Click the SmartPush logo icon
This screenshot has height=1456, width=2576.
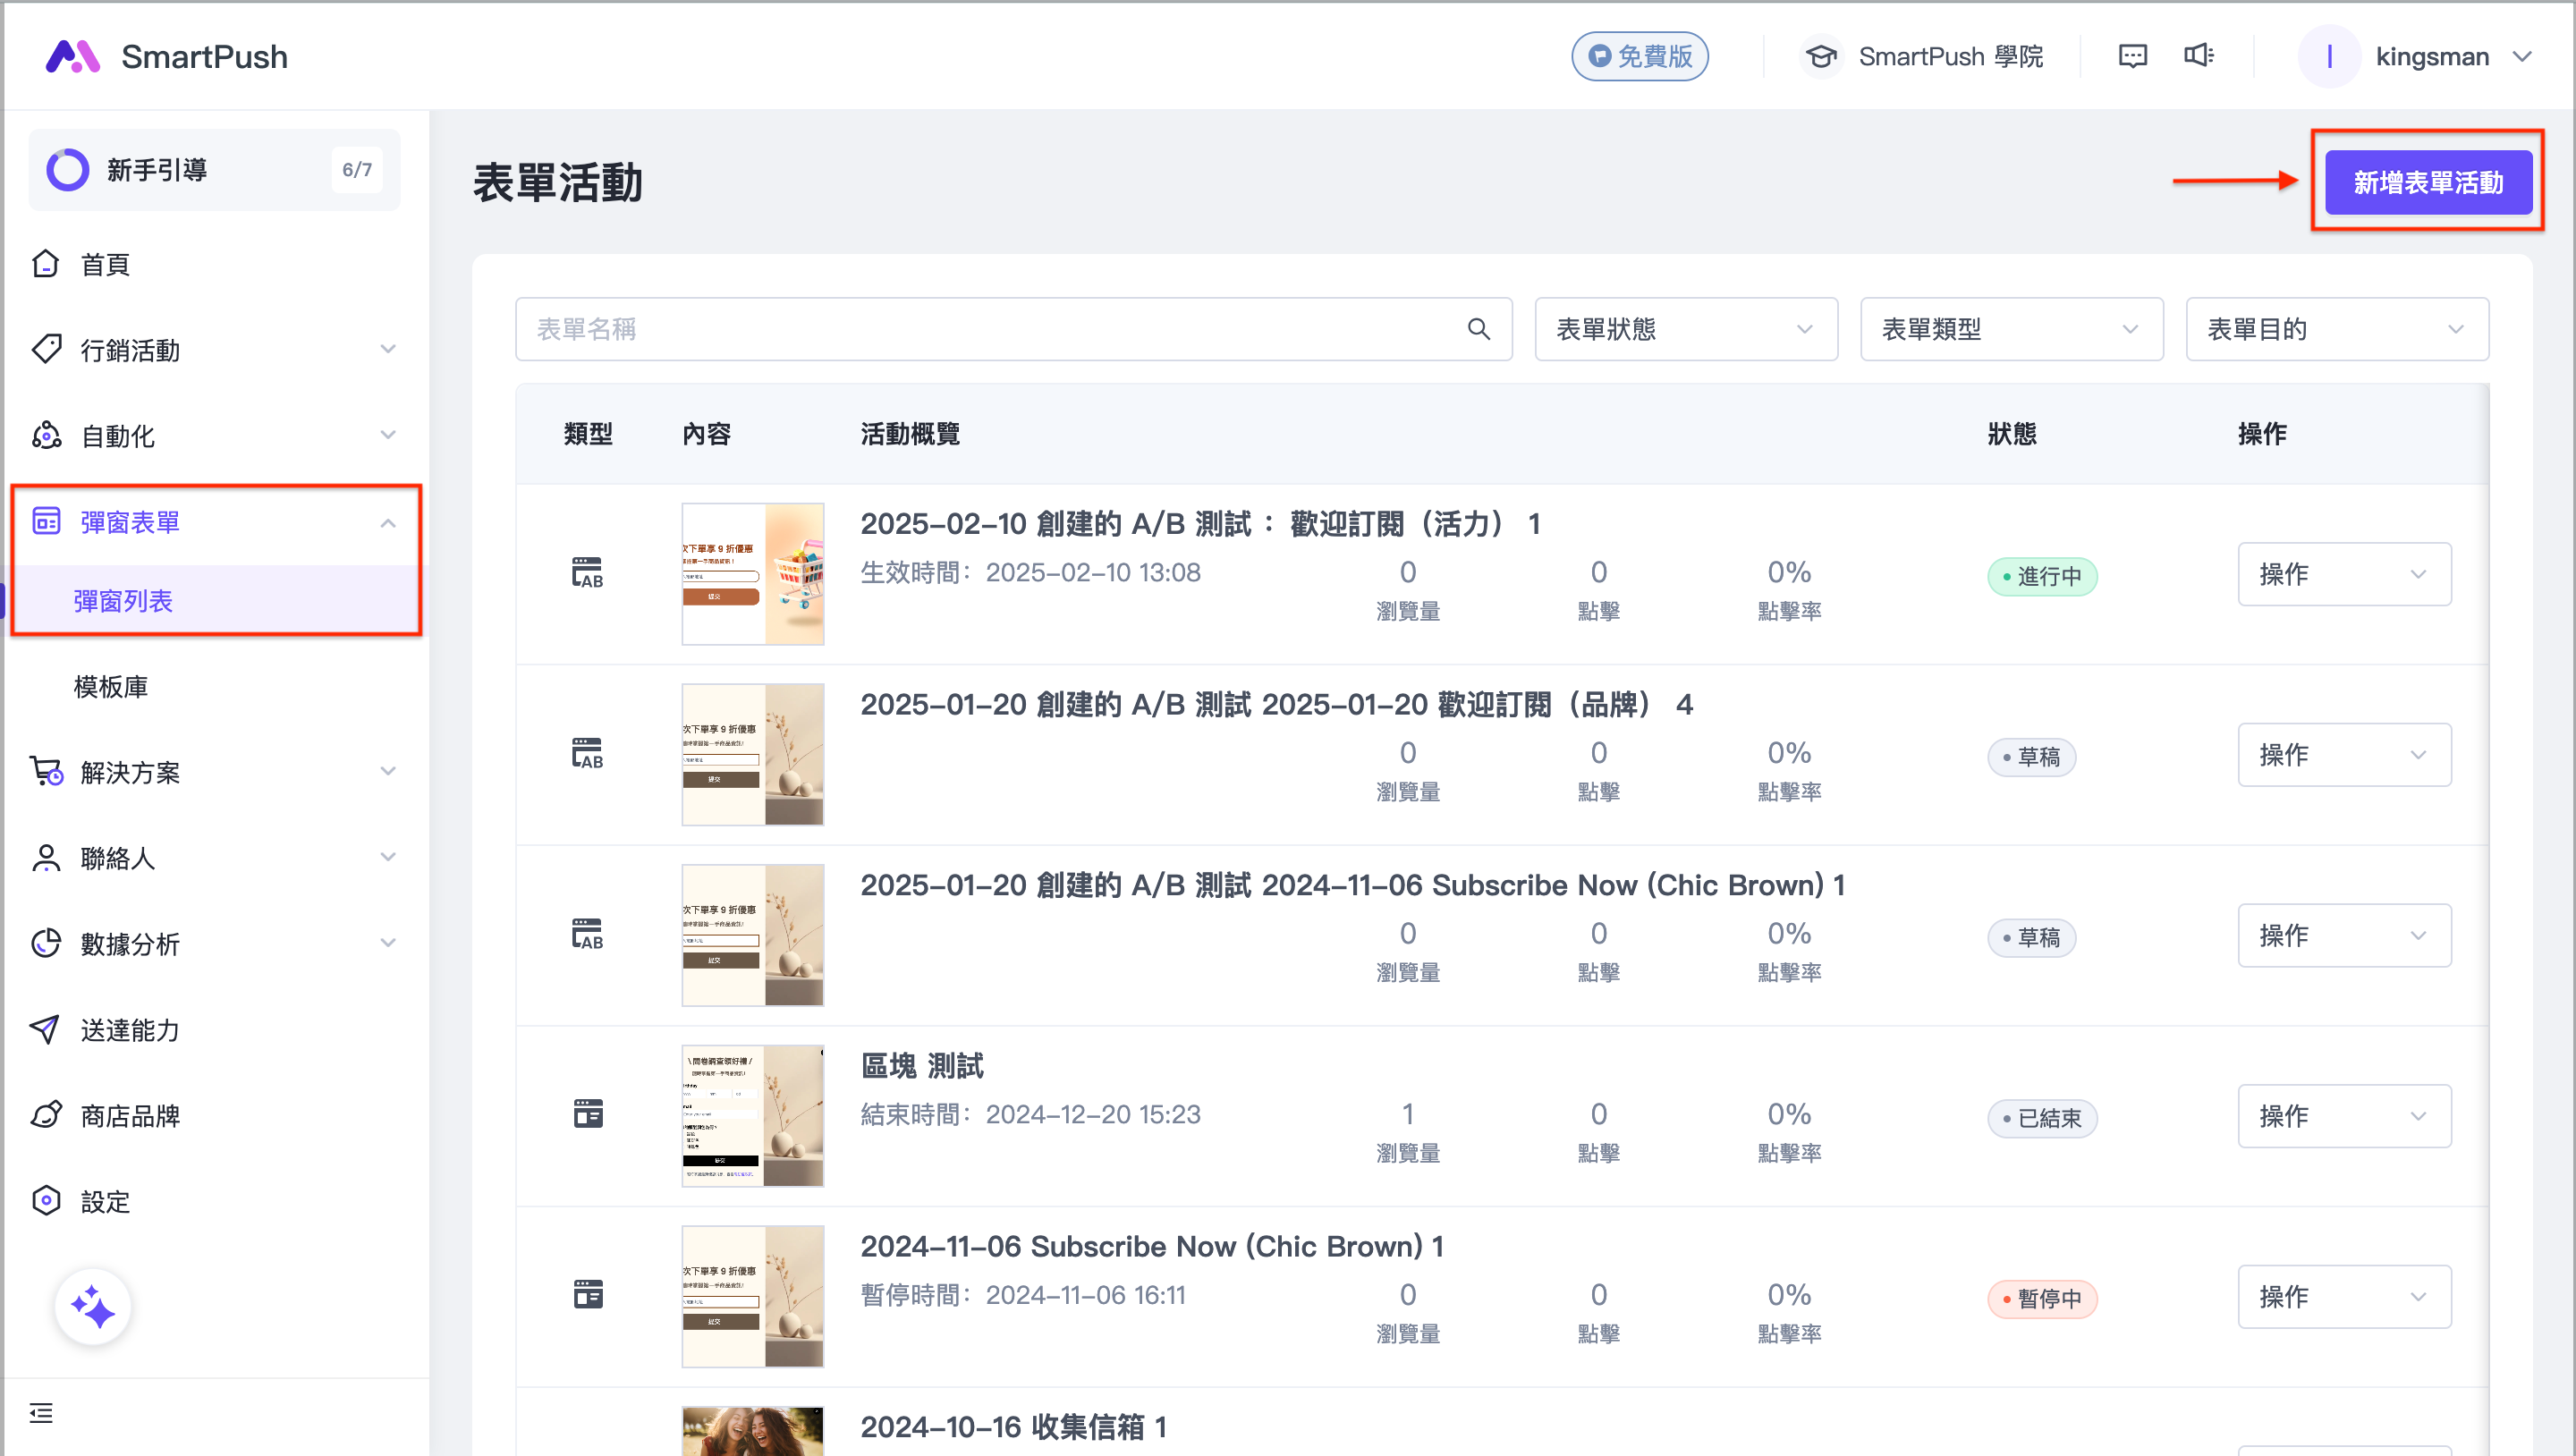(x=72, y=57)
